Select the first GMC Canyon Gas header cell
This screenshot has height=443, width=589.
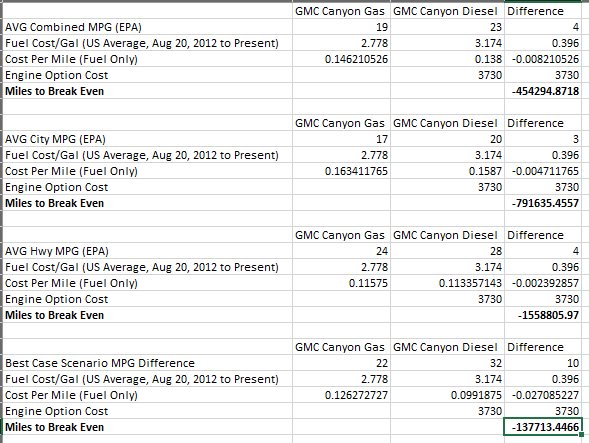[341, 11]
